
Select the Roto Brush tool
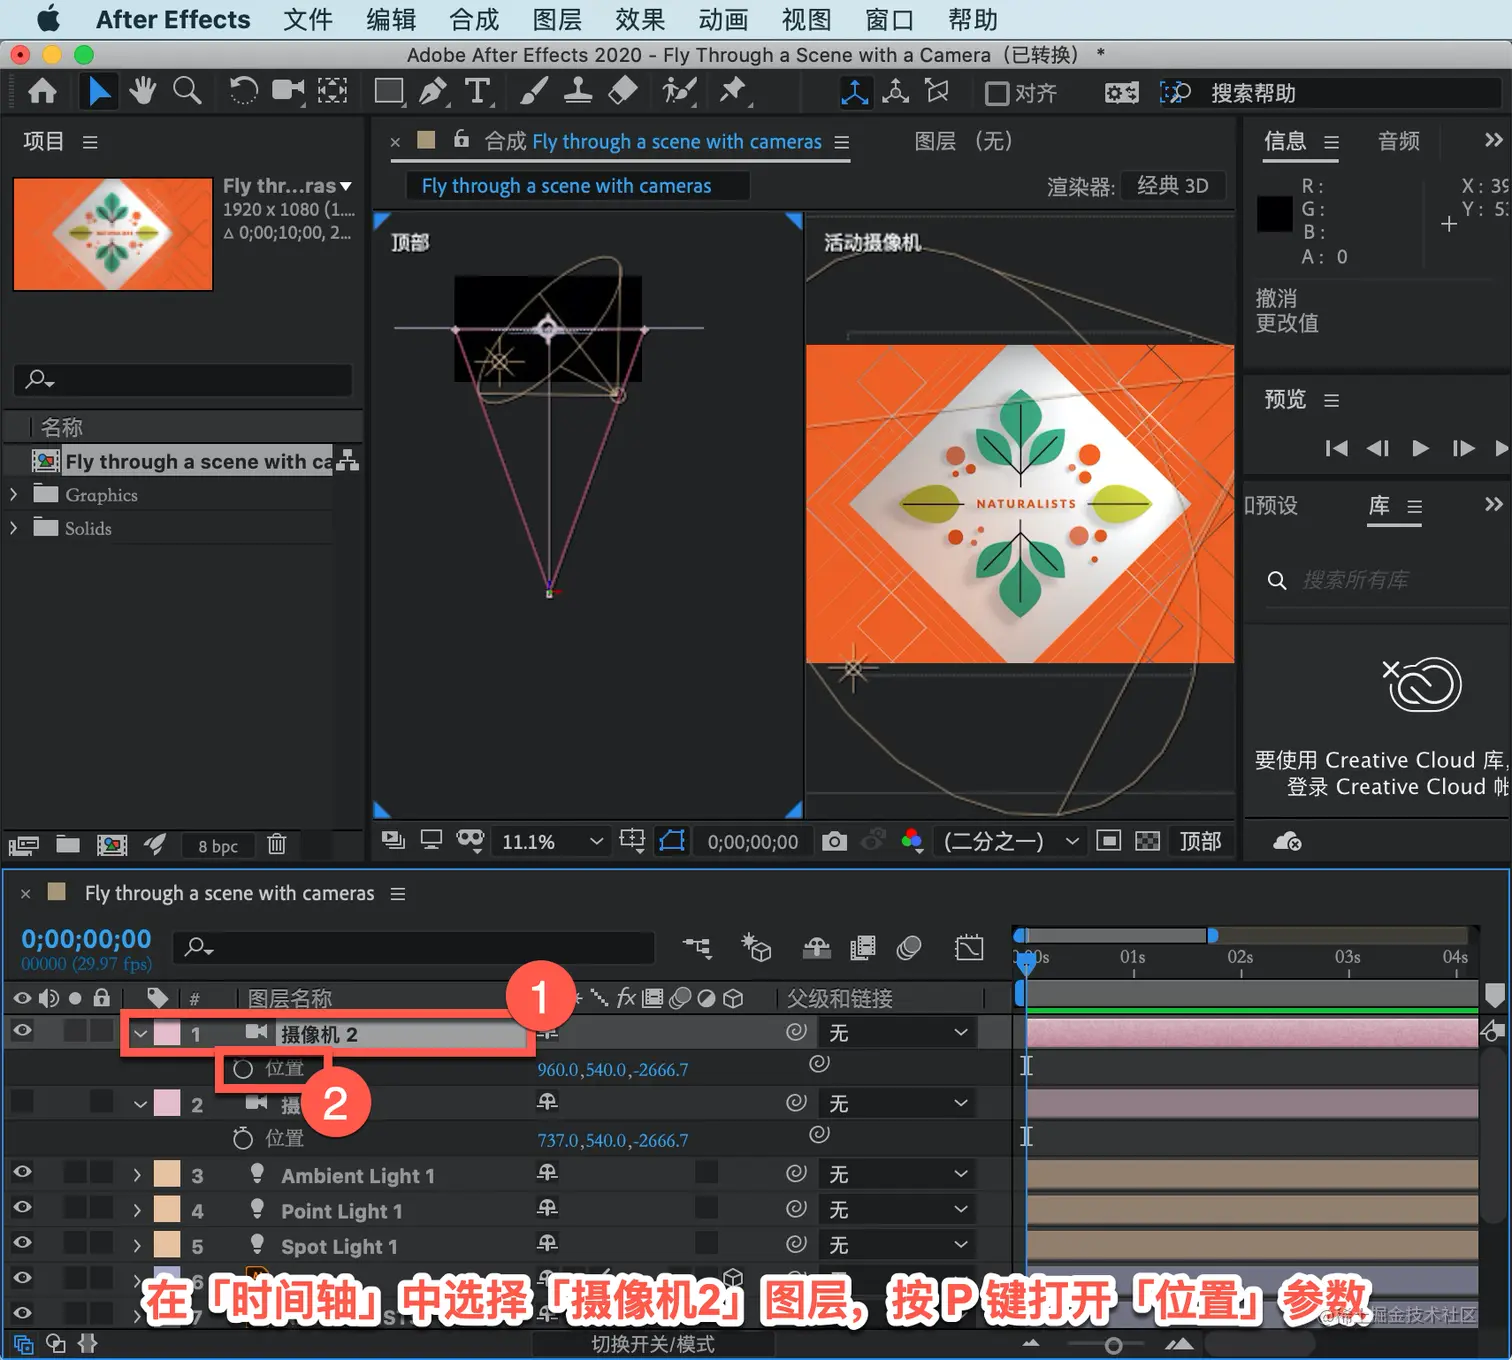point(679,92)
